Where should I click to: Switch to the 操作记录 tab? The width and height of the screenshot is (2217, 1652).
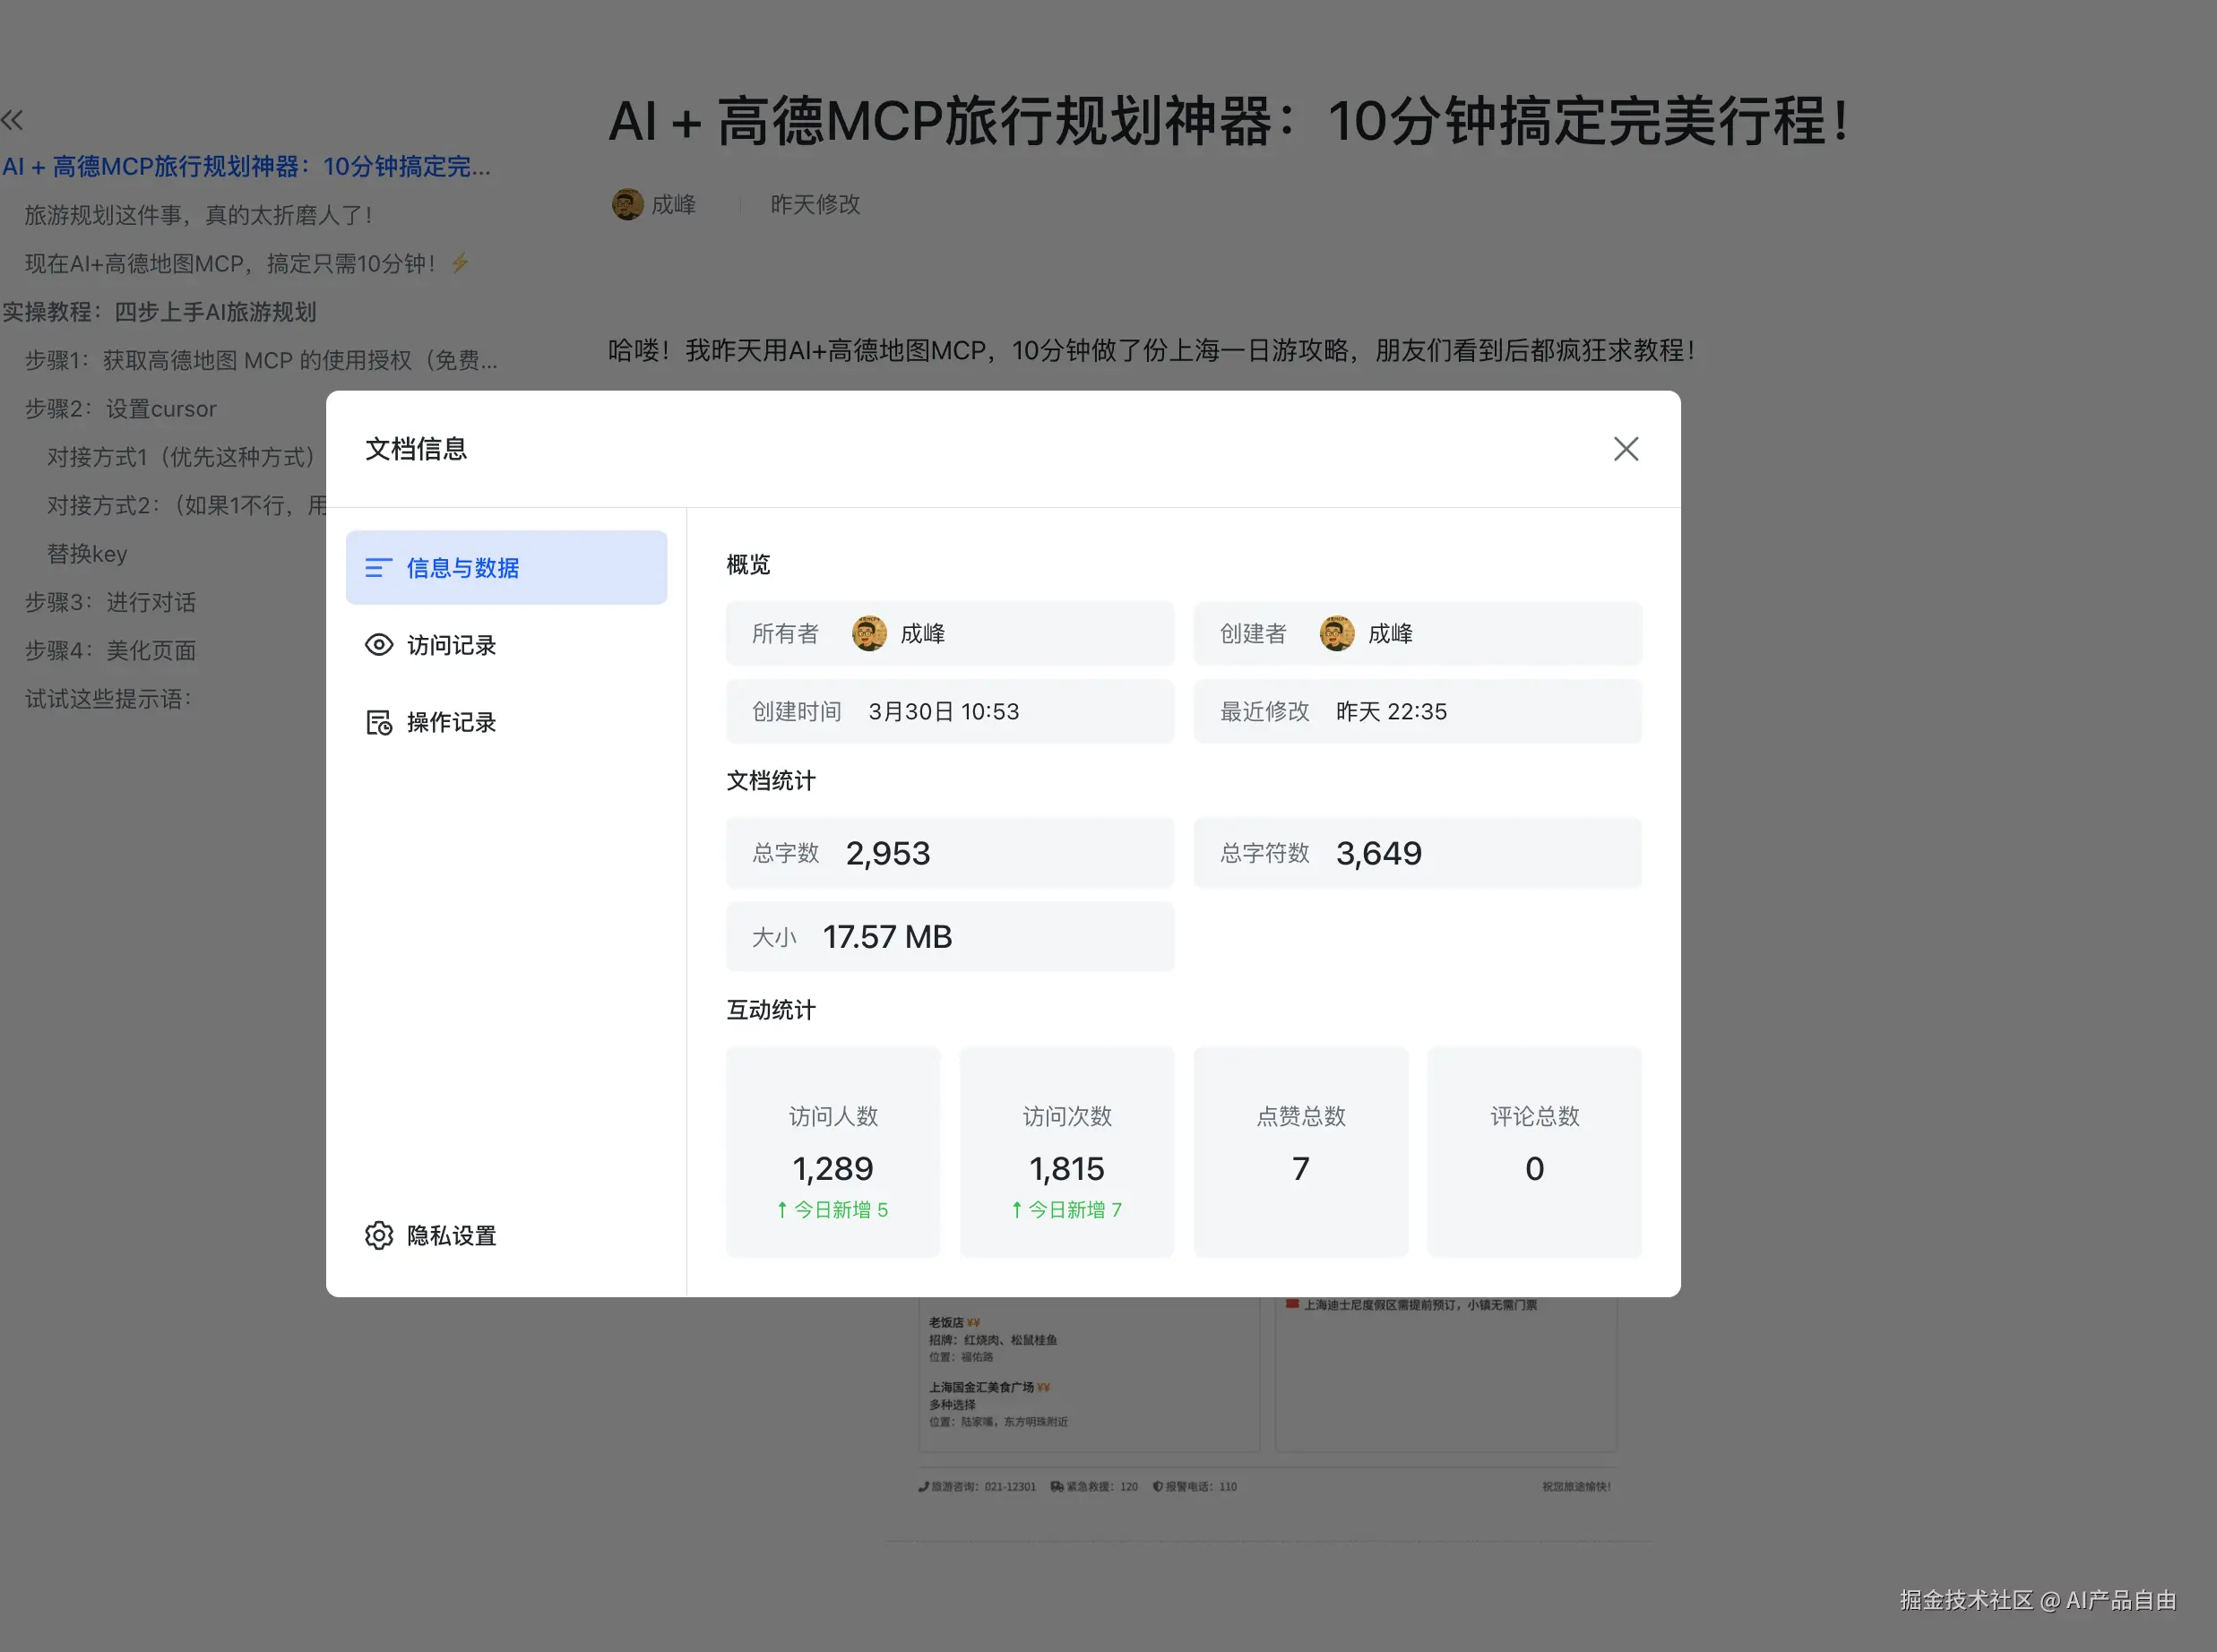point(451,722)
